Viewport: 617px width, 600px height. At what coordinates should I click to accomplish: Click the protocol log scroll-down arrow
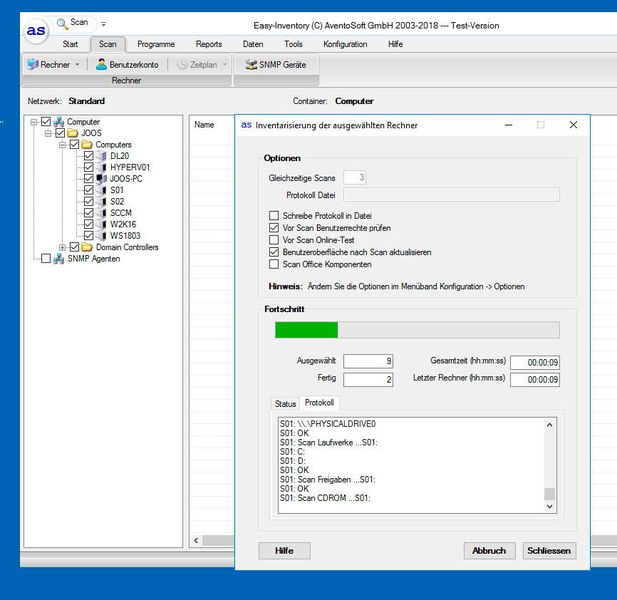[550, 506]
